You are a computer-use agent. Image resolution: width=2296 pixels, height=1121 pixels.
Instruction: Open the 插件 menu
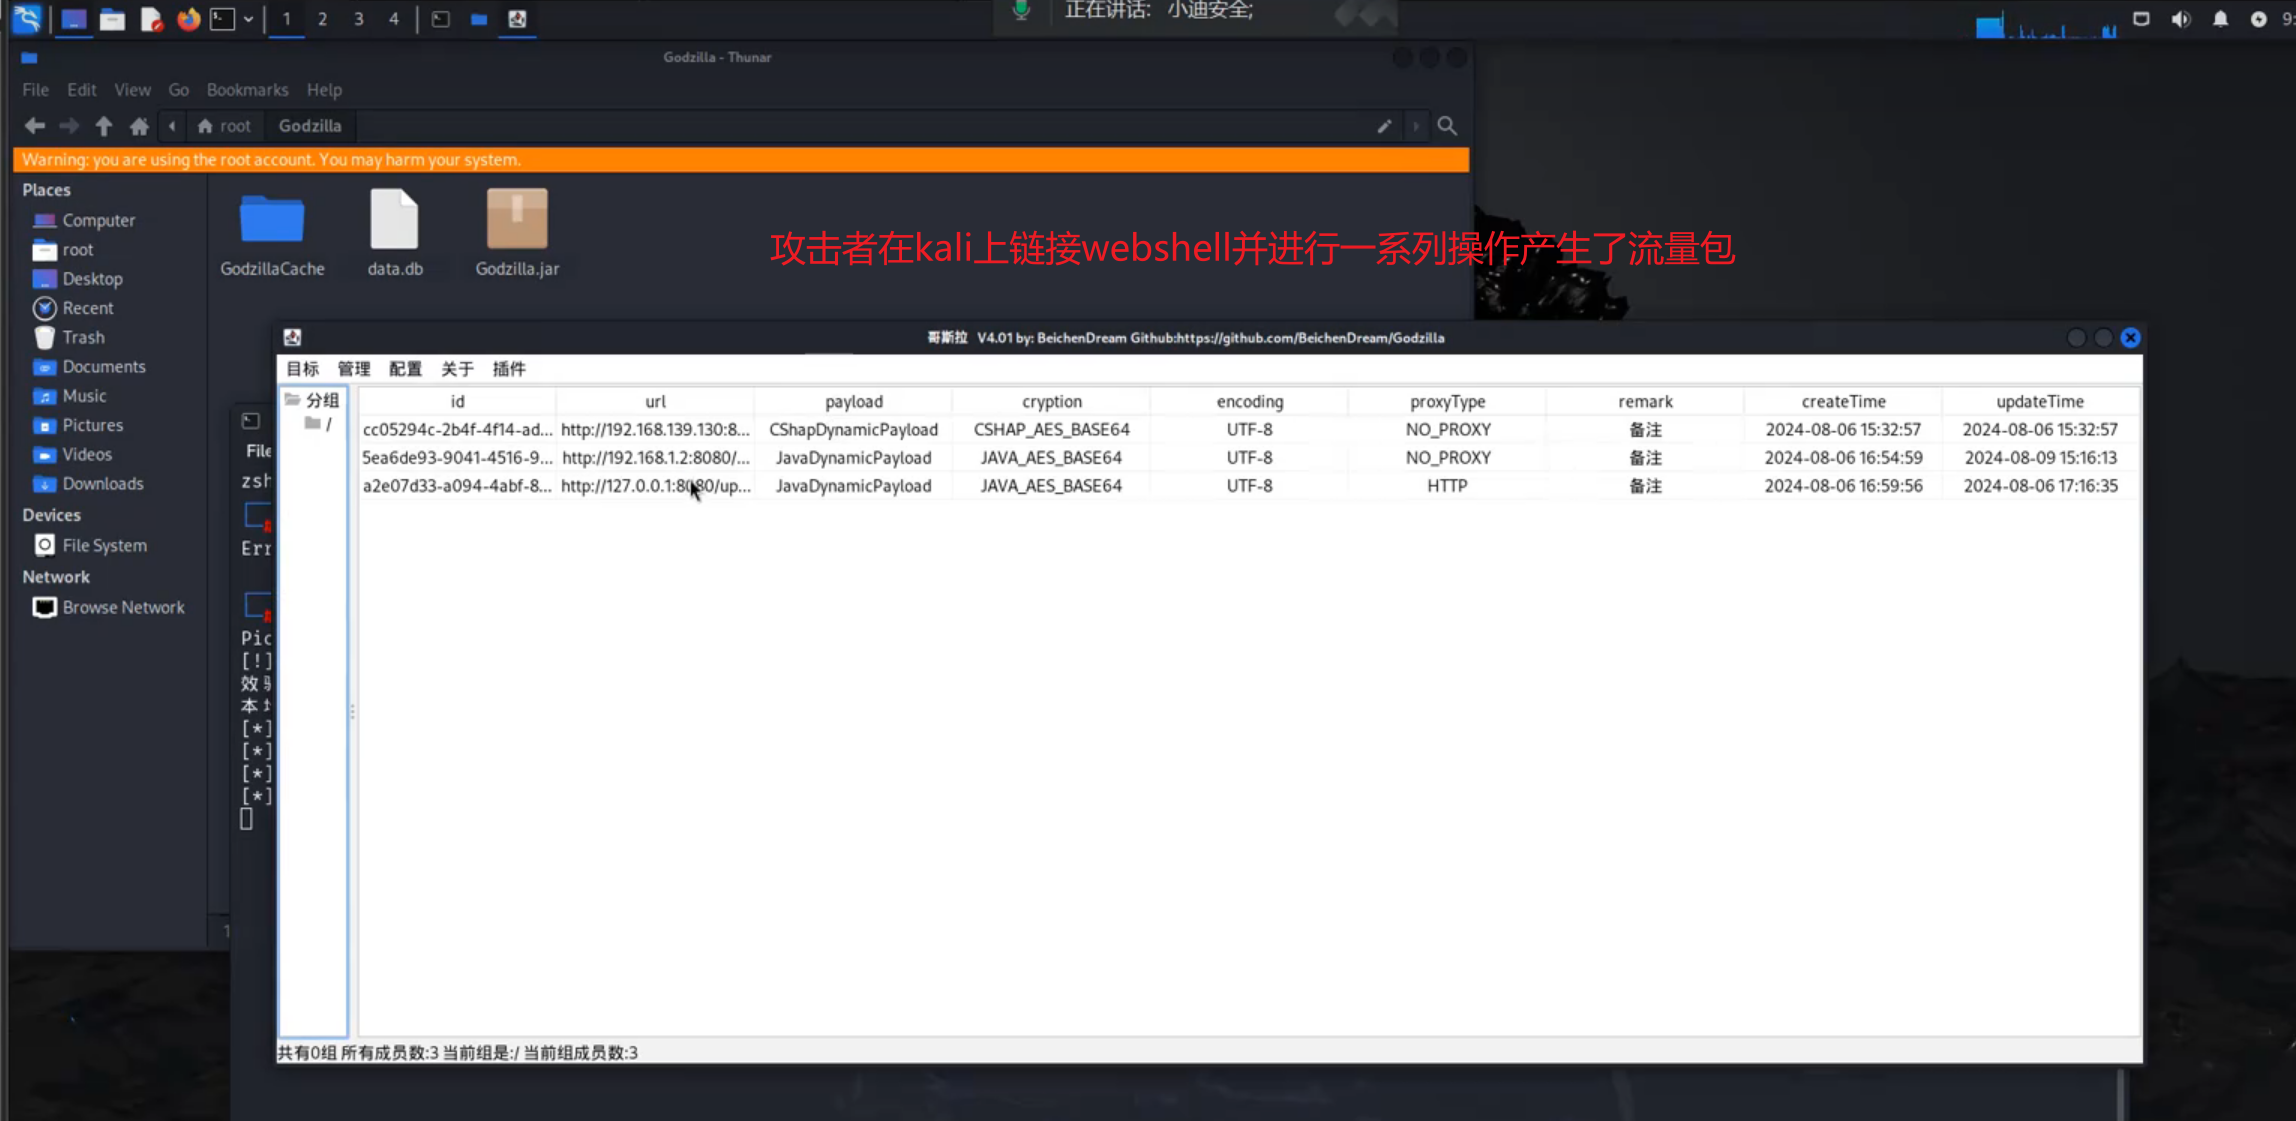(508, 369)
